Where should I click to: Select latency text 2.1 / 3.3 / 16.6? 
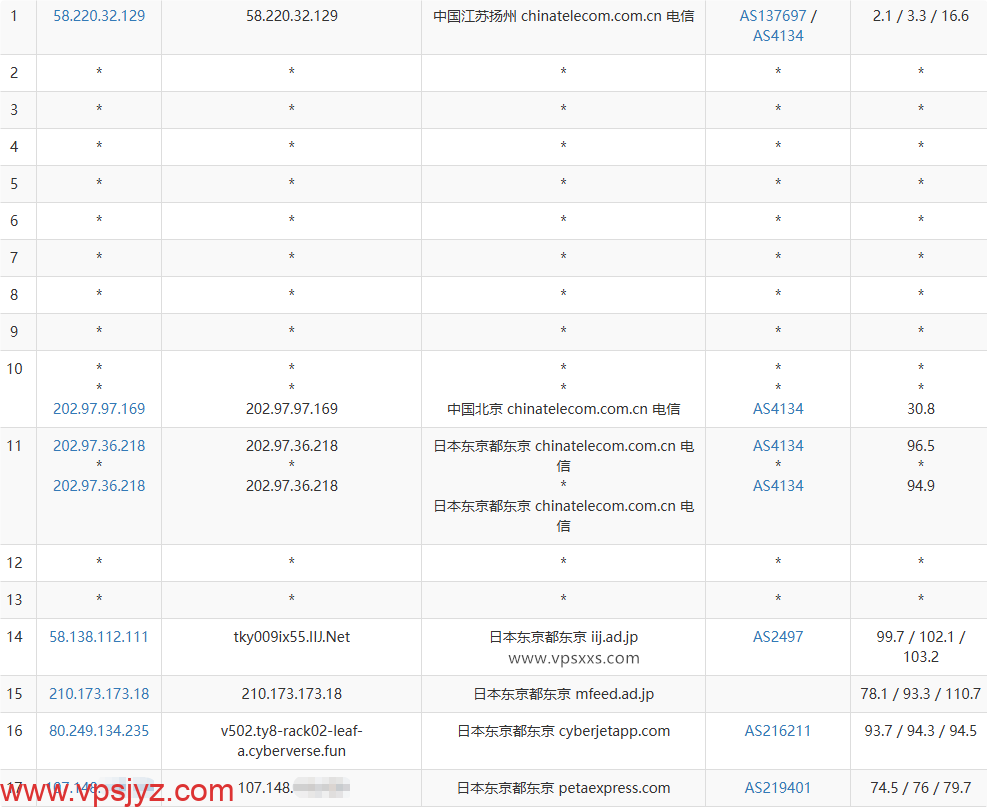920,16
